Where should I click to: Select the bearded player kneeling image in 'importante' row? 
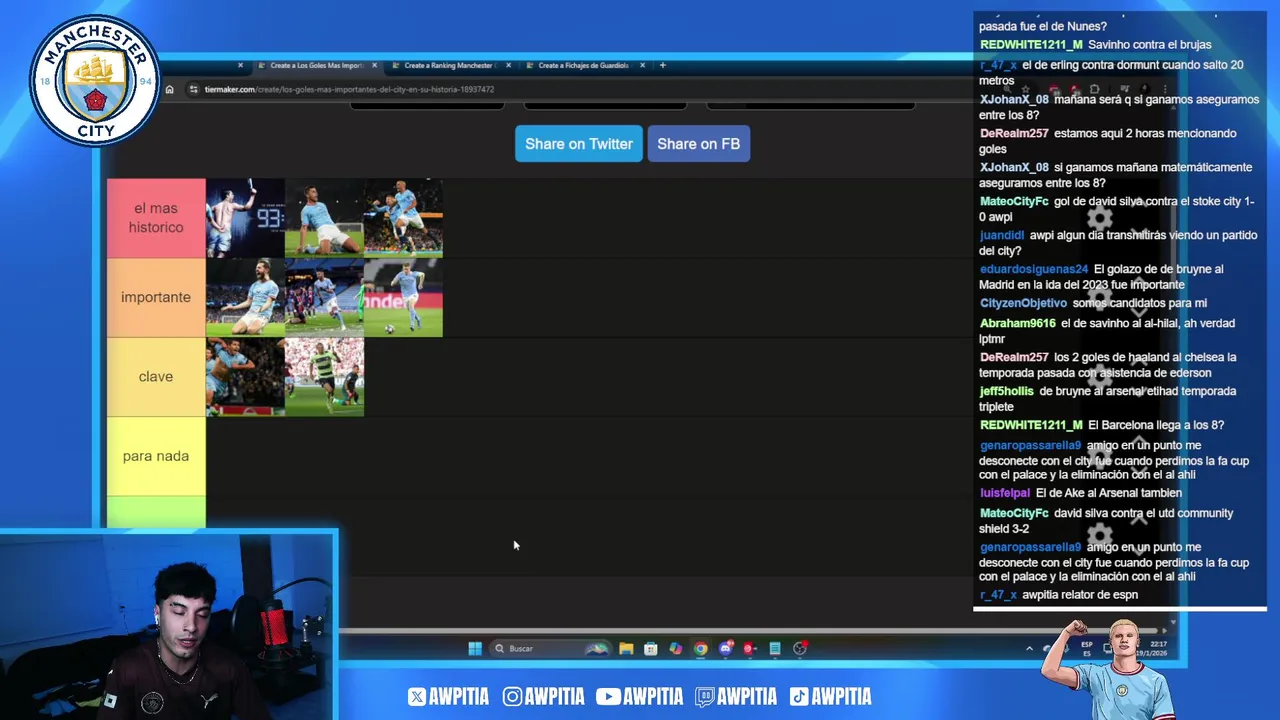point(245,297)
